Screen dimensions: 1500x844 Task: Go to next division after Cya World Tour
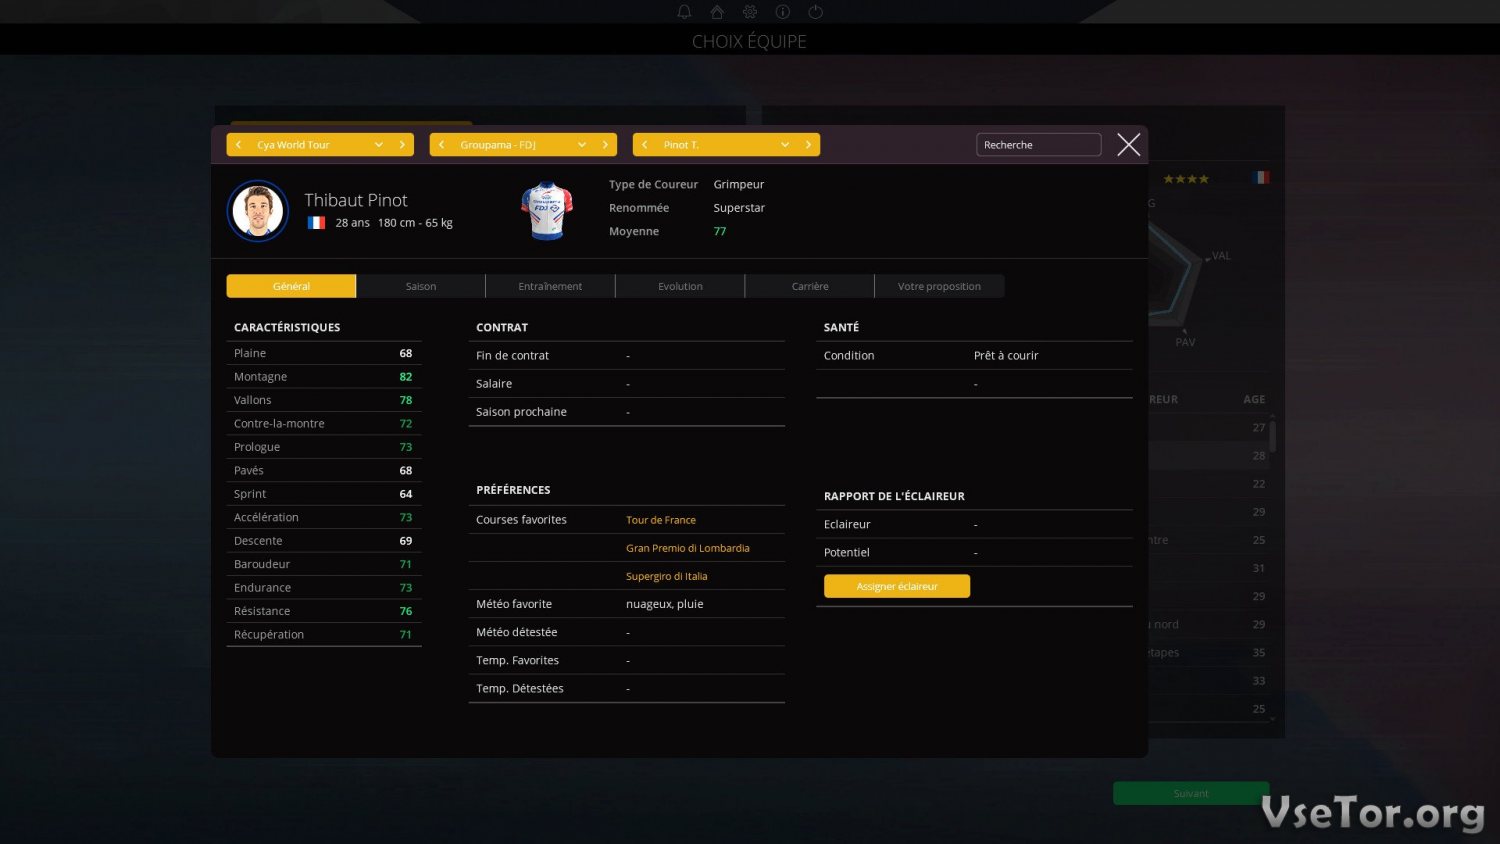coord(402,145)
